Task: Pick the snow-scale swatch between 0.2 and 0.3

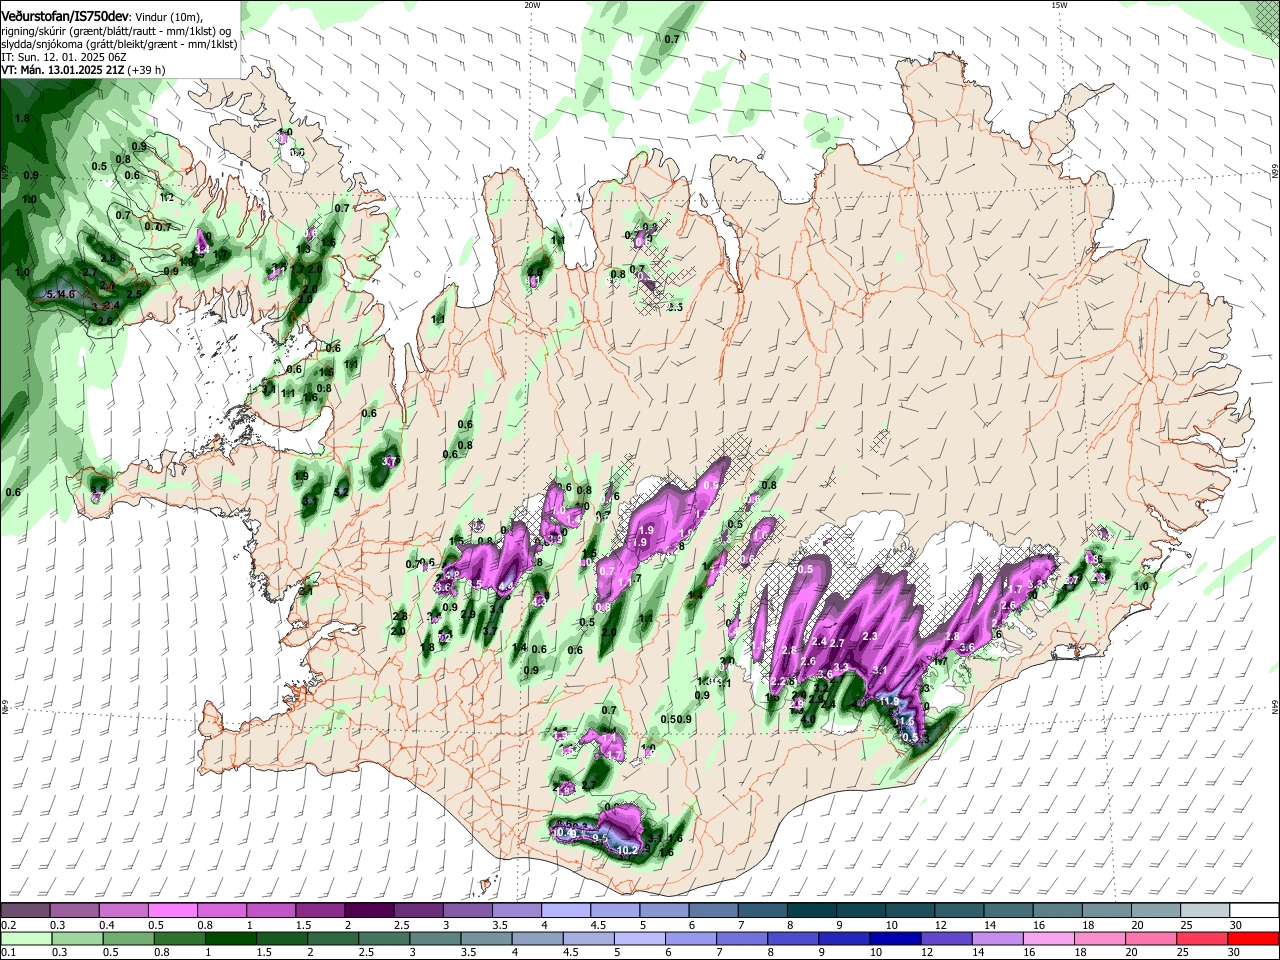Action: tap(25, 911)
